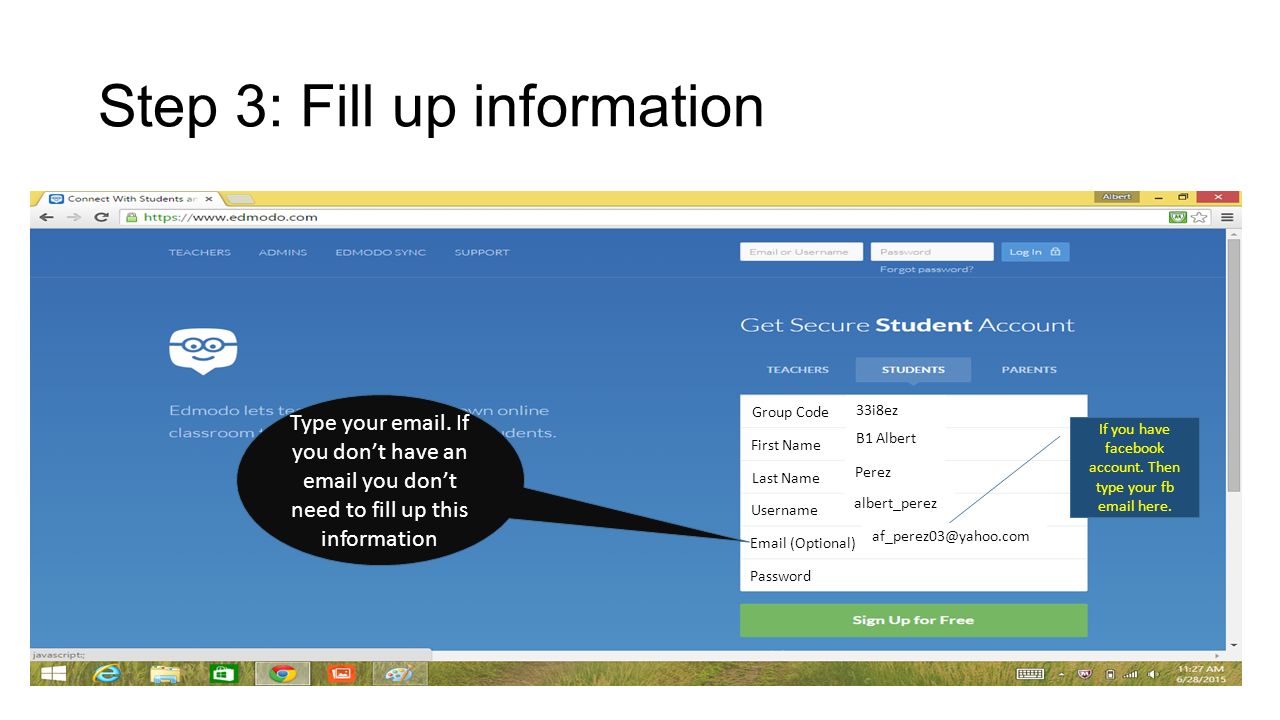Click the Email (Optional) field
The width and height of the screenshot is (1280, 720).
point(913,542)
